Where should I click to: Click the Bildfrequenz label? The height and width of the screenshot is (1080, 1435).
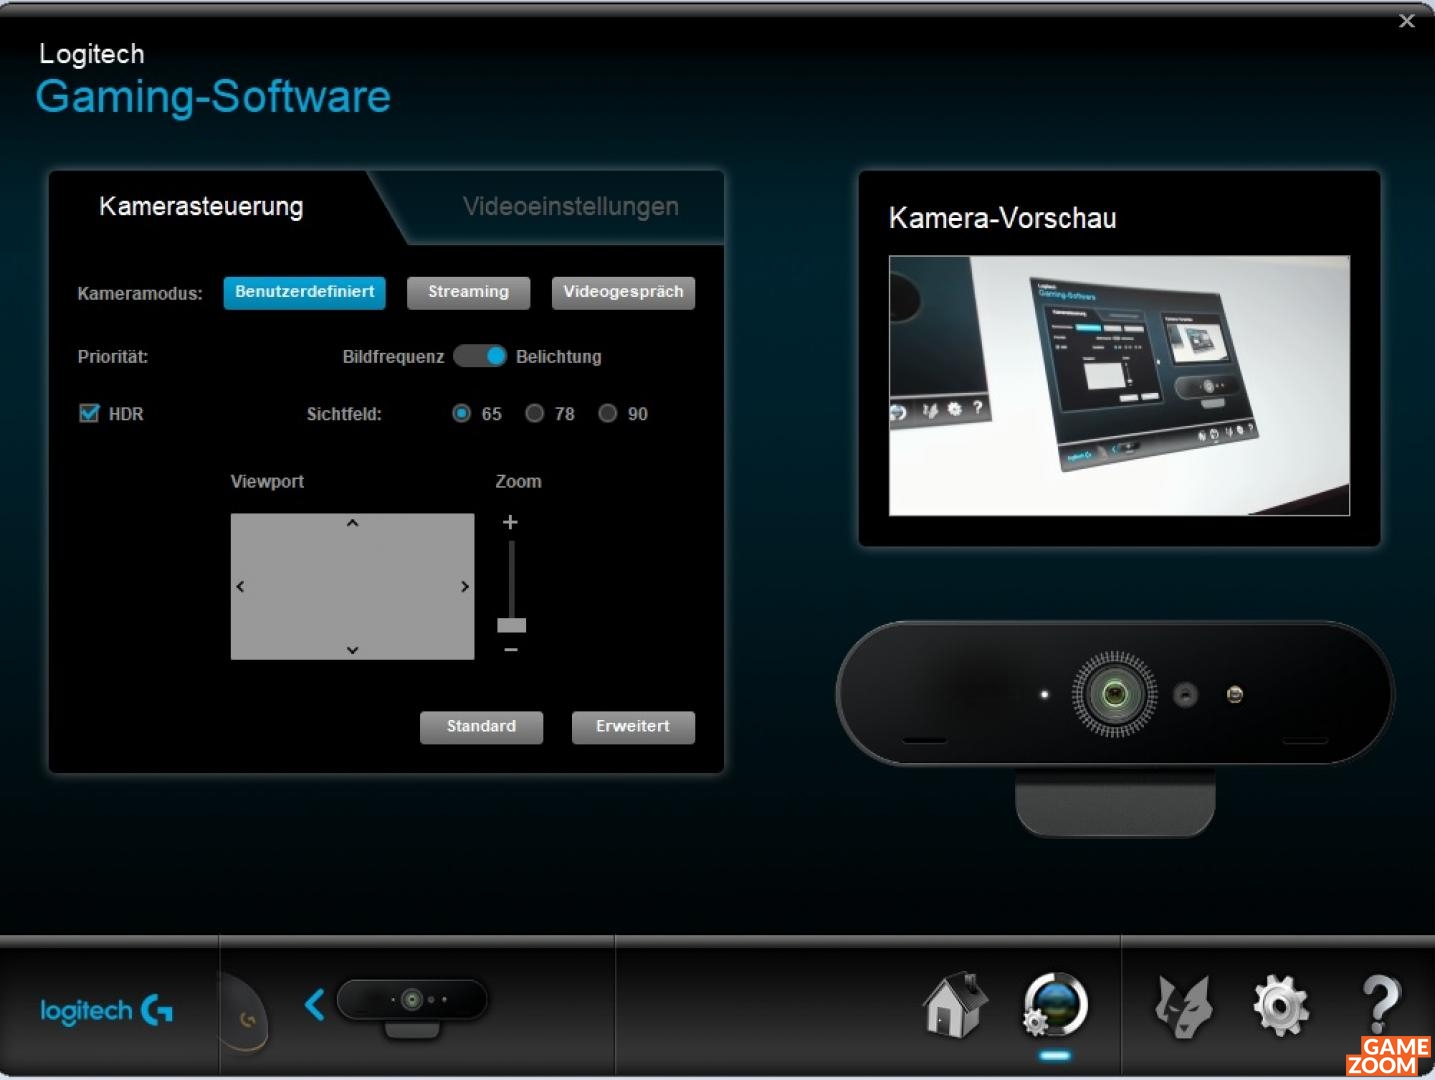393,357
